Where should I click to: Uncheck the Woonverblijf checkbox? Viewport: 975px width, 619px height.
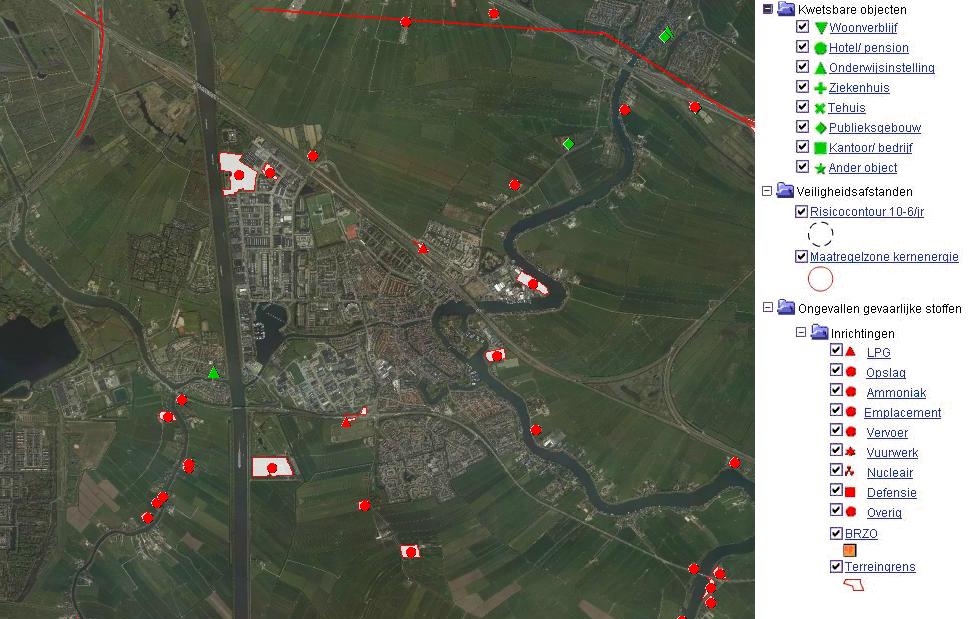(802, 27)
